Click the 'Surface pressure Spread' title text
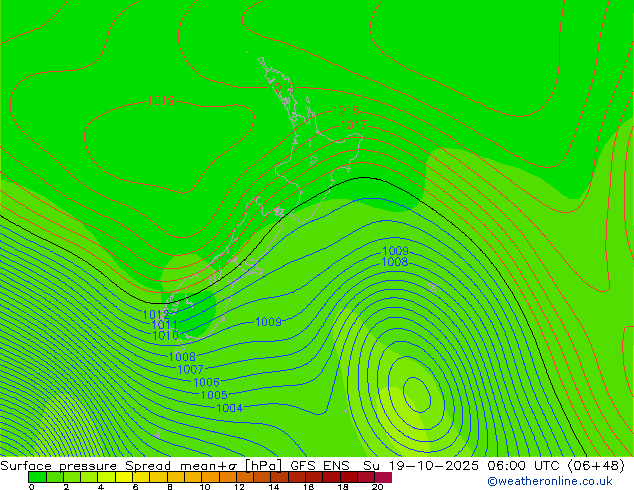The height and width of the screenshot is (490, 634). pyautogui.click(x=85, y=466)
